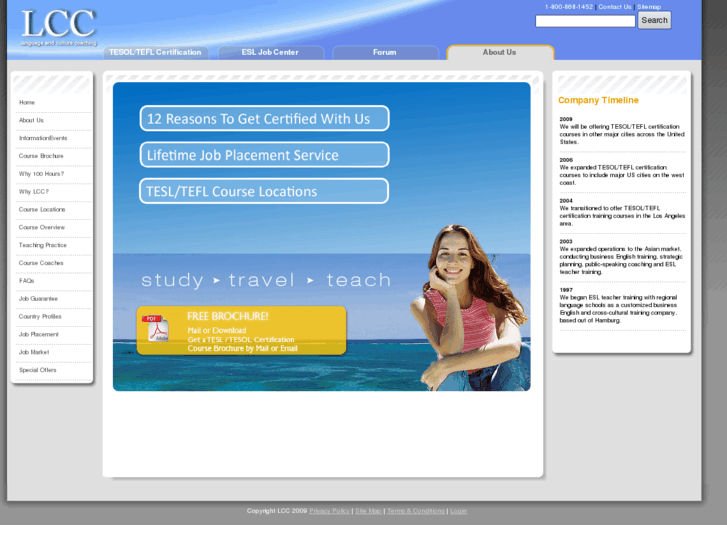
Task: Open the Contact Us link
Action: tap(615, 7)
